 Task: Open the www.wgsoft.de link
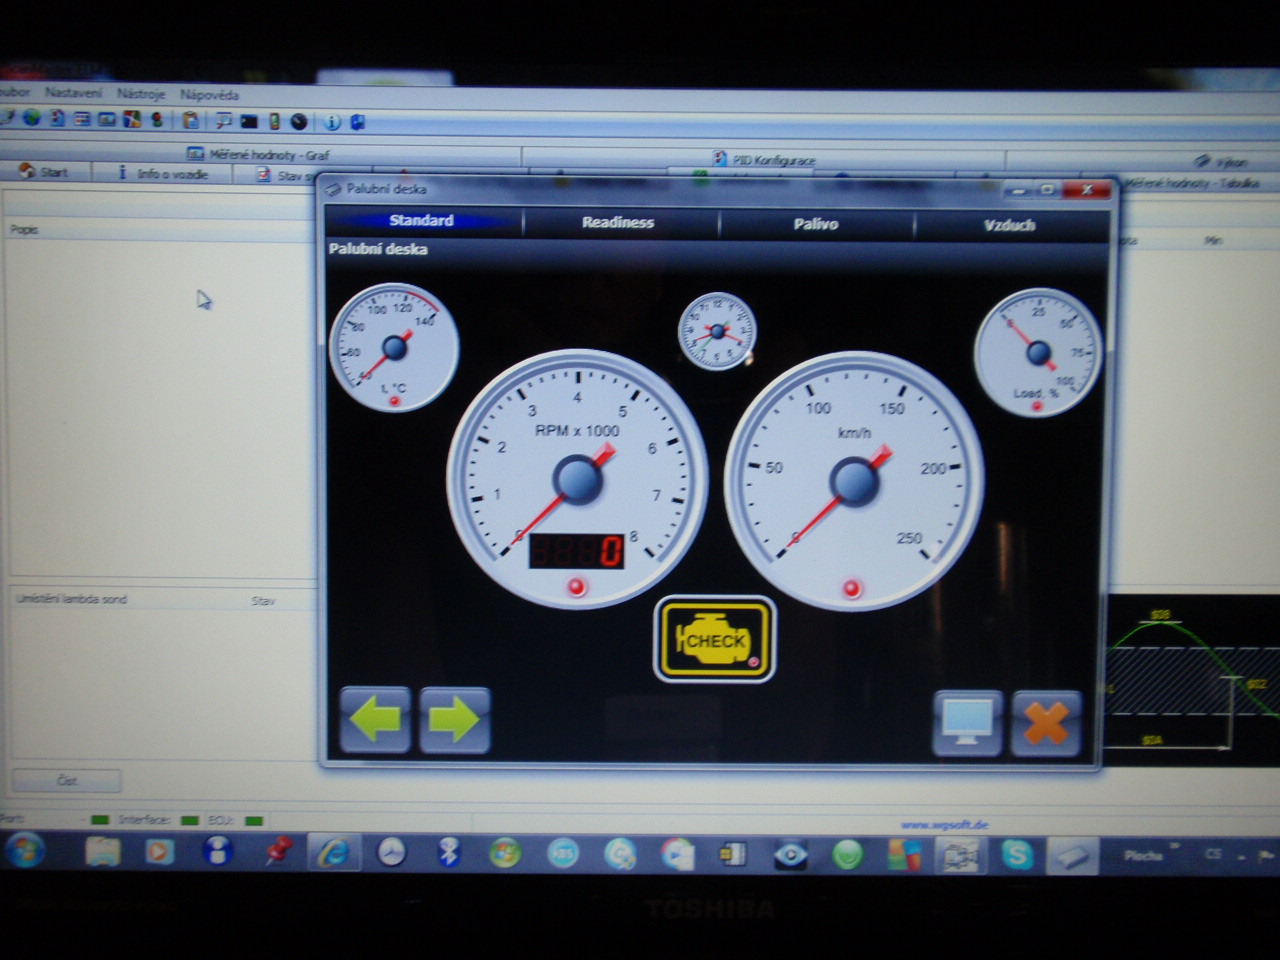[x=943, y=825]
